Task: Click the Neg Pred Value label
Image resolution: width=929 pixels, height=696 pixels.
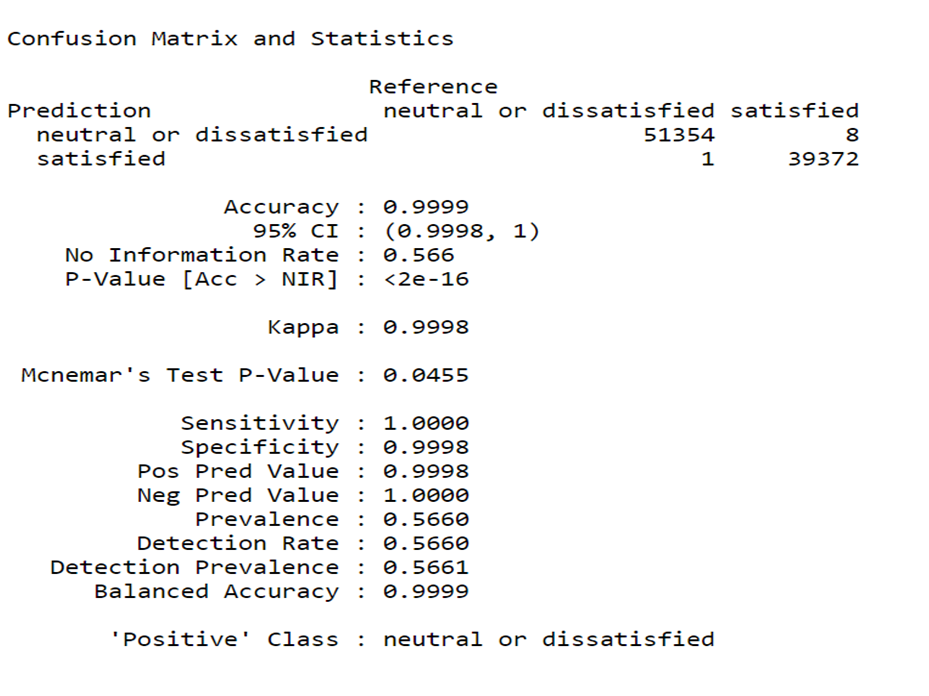Action: pos(238,495)
